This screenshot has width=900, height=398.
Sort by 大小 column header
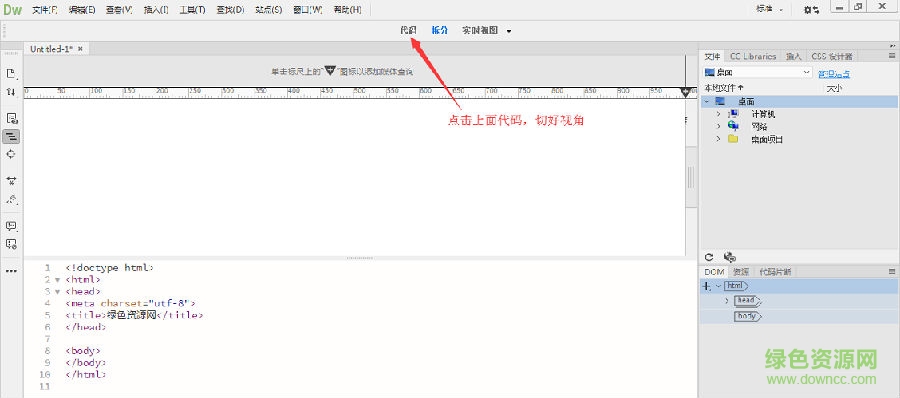coord(834,88)
